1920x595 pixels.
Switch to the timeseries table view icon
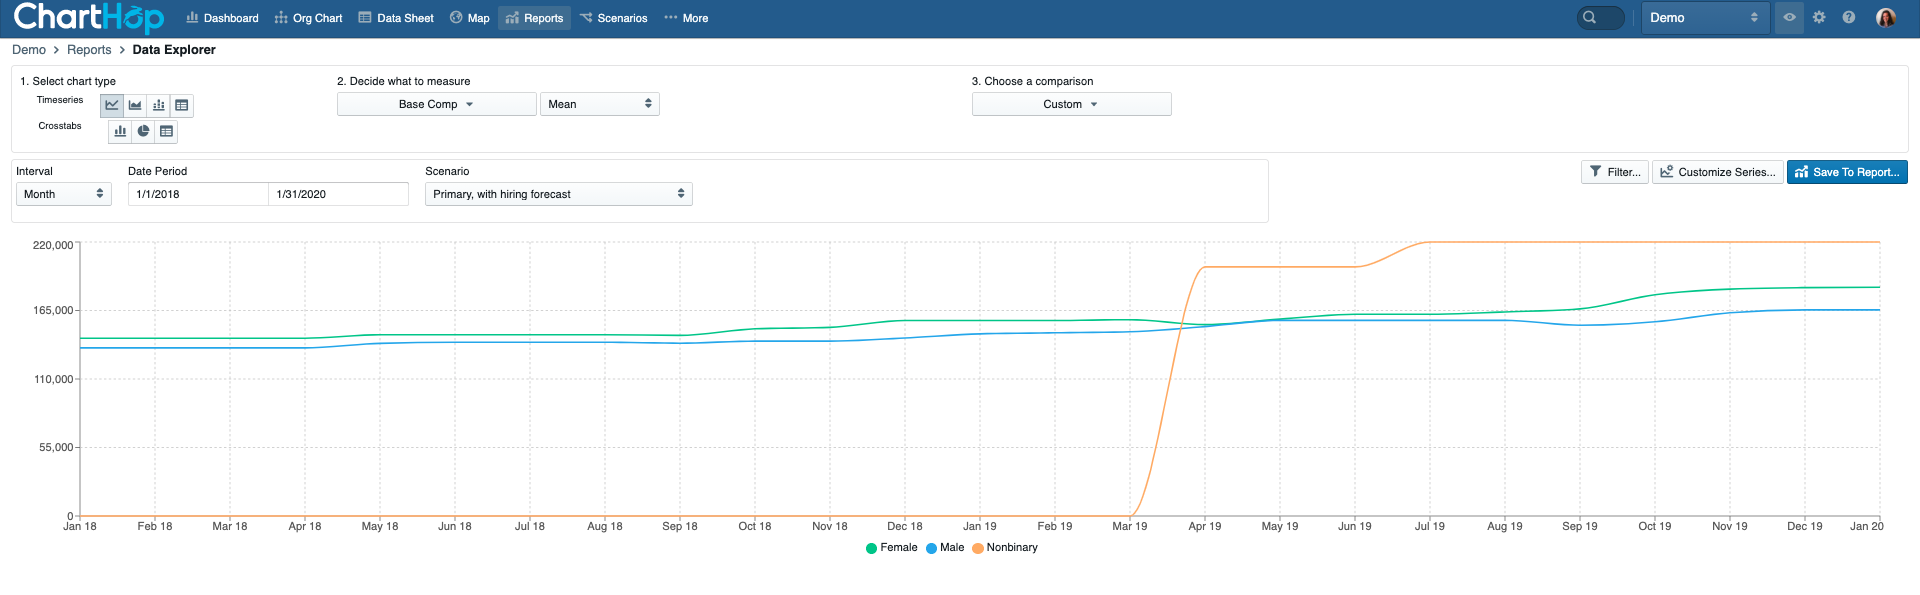click(182, 105)
